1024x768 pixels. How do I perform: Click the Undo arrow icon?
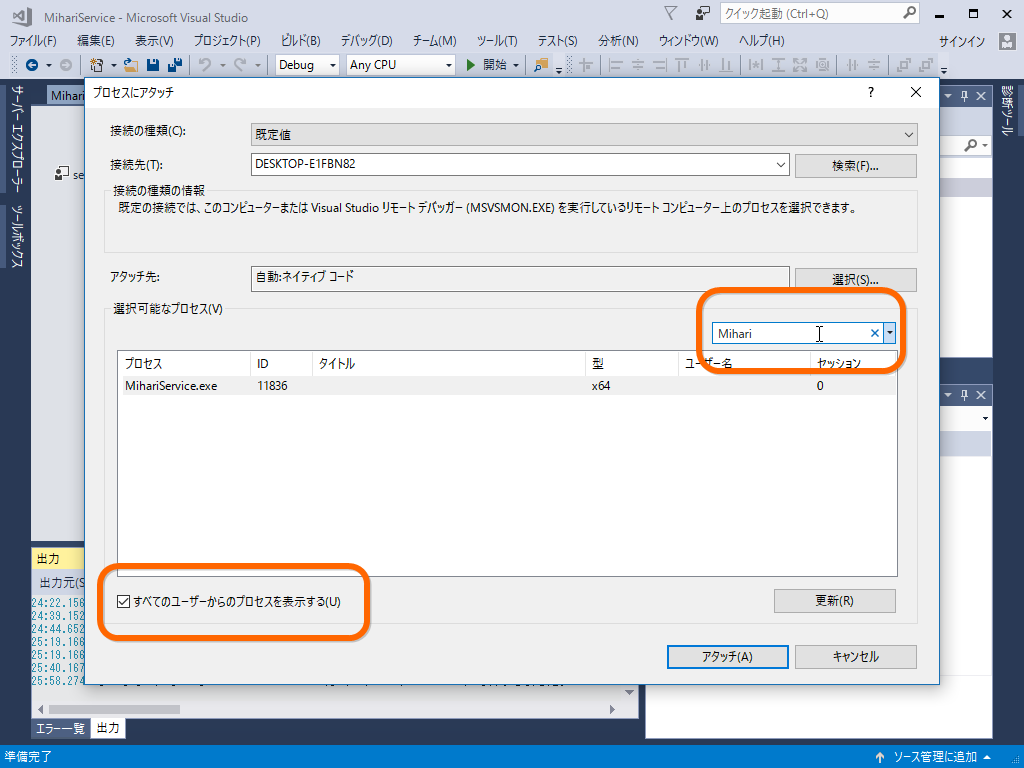pos(204,65)
